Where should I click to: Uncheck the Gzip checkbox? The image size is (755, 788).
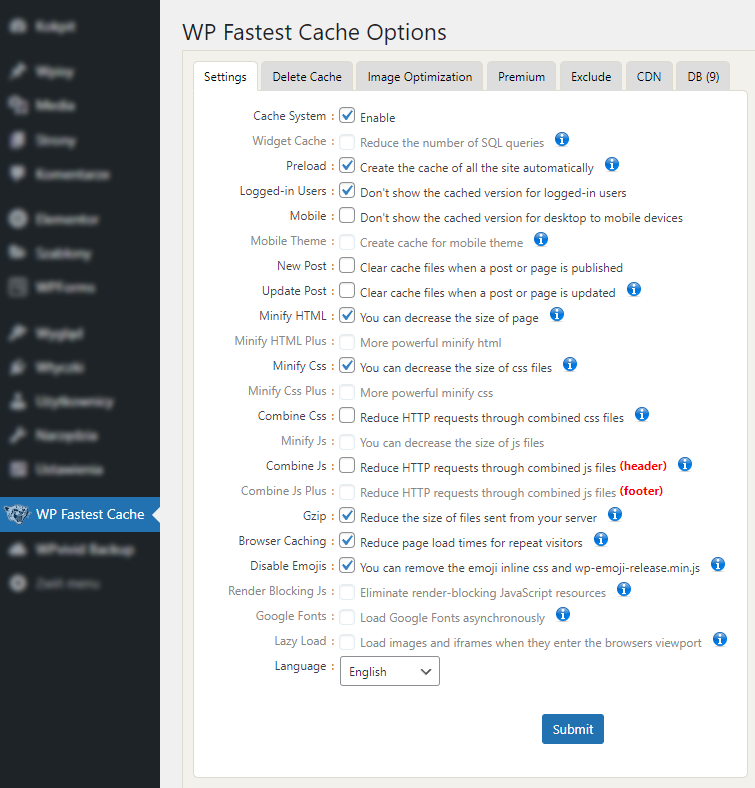pyautogui.click(x=347, y=516)
